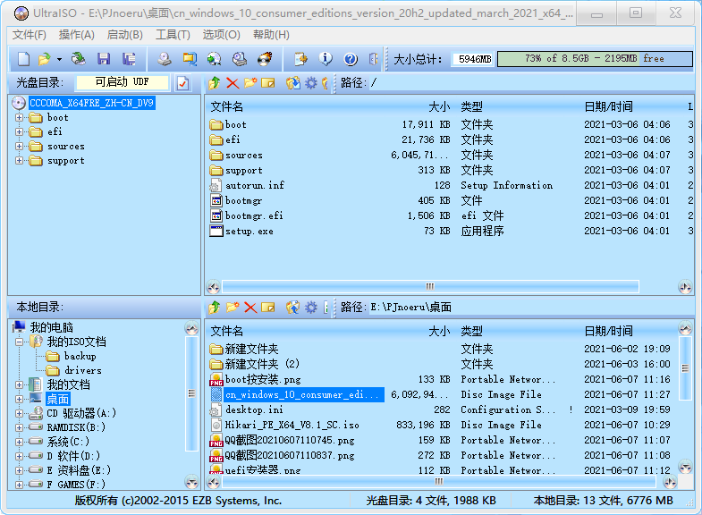Click the Rename icon in local panel
The image size is (702, 515).
point(268,307)
